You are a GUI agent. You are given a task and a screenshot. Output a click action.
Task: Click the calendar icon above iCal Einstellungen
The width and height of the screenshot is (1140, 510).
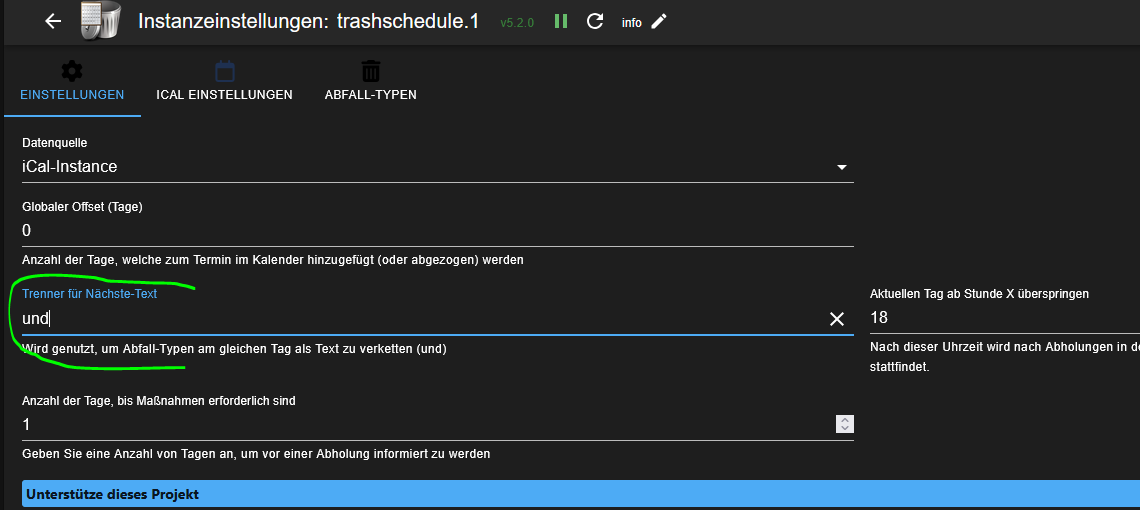click(225, 71)
